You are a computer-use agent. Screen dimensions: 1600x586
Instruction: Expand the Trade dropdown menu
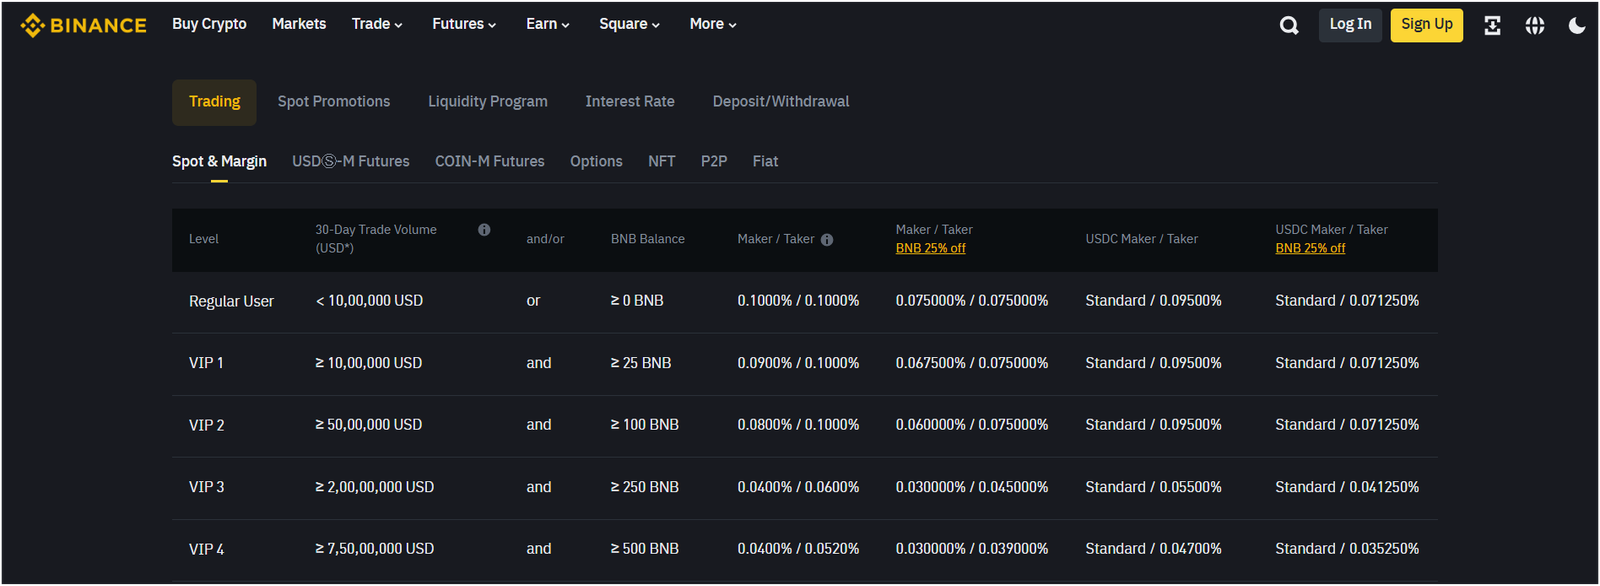click(377, 24)
